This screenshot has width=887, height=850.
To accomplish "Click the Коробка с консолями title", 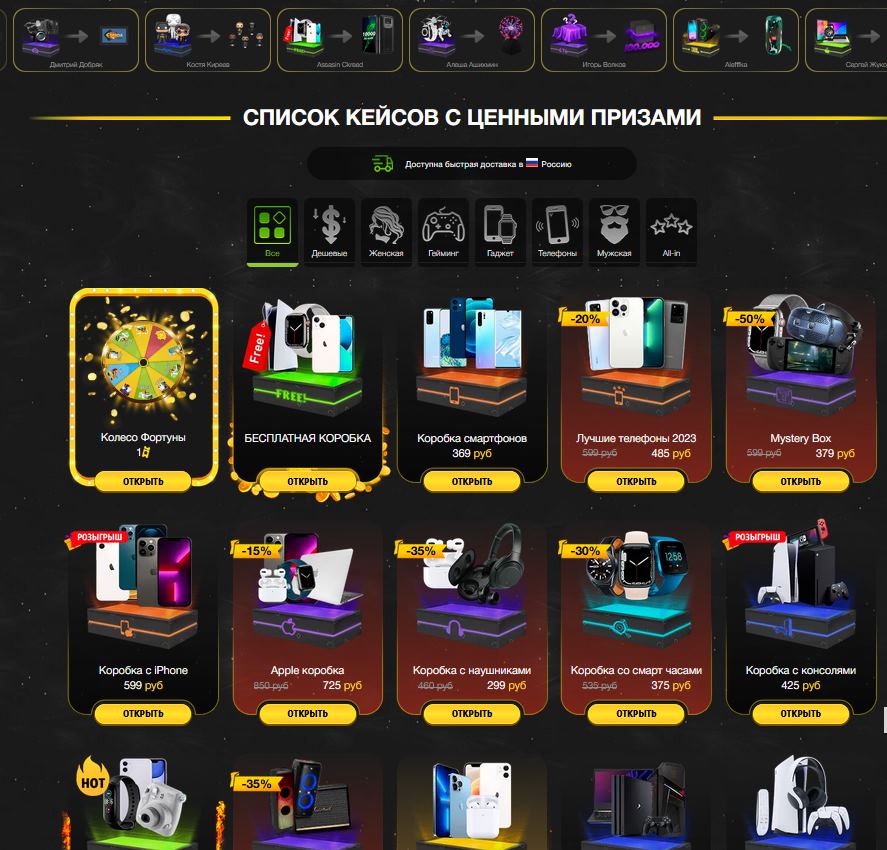I will [800, 670].
